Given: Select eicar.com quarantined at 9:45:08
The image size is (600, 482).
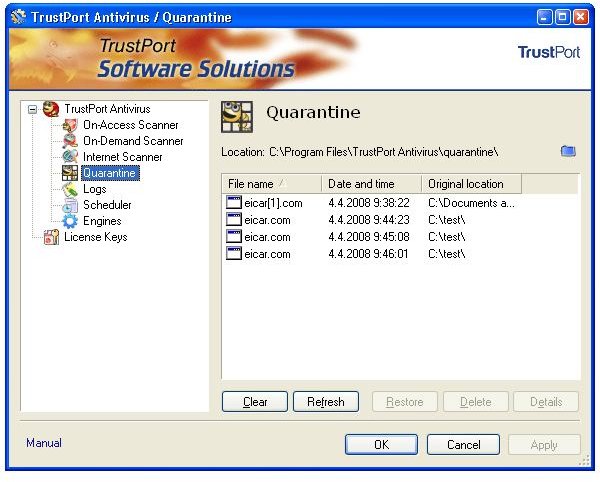Looking at the screenshot, I should click(267, 237).
